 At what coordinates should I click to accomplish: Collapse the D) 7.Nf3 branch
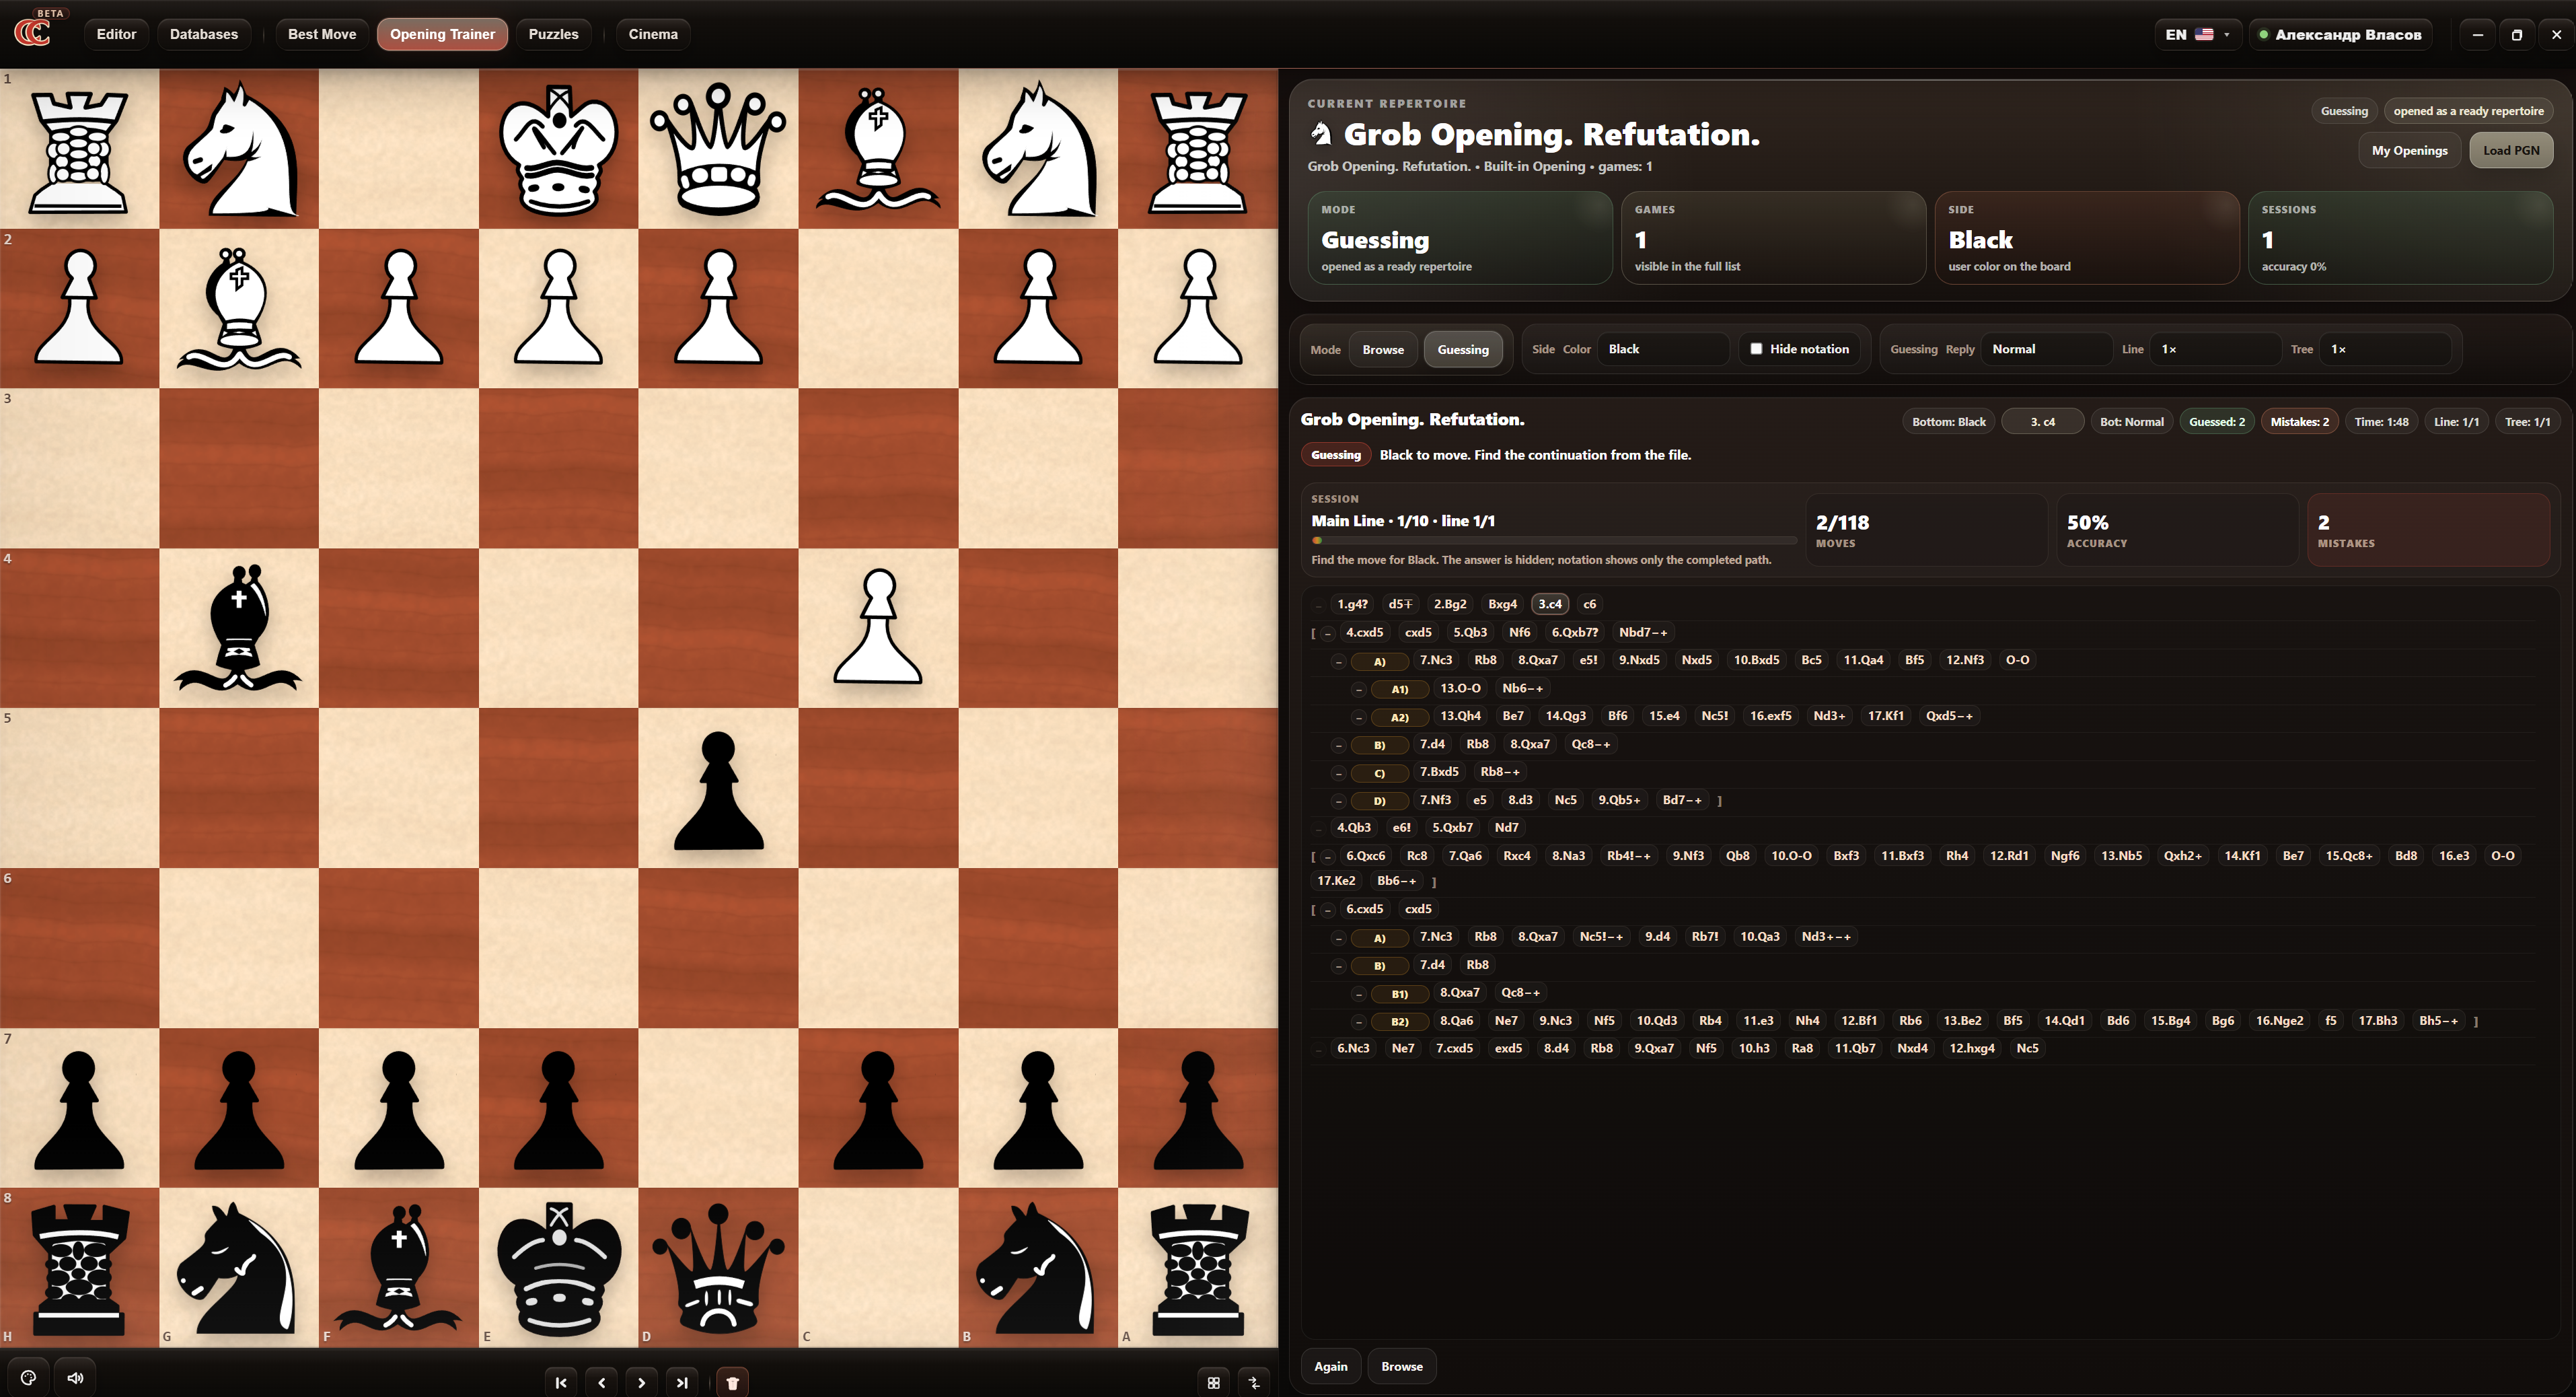click(1338, 801)
